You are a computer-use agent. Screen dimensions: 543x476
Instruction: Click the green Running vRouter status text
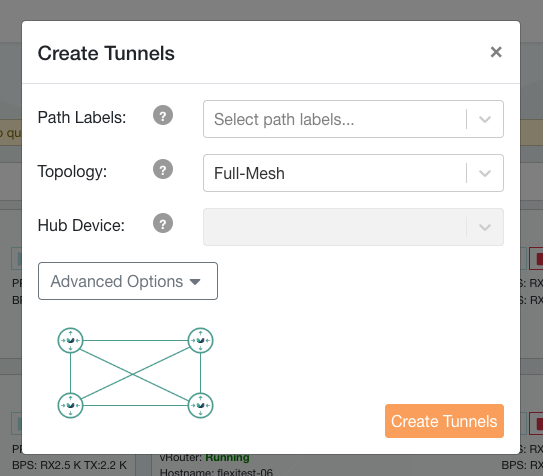228,458
